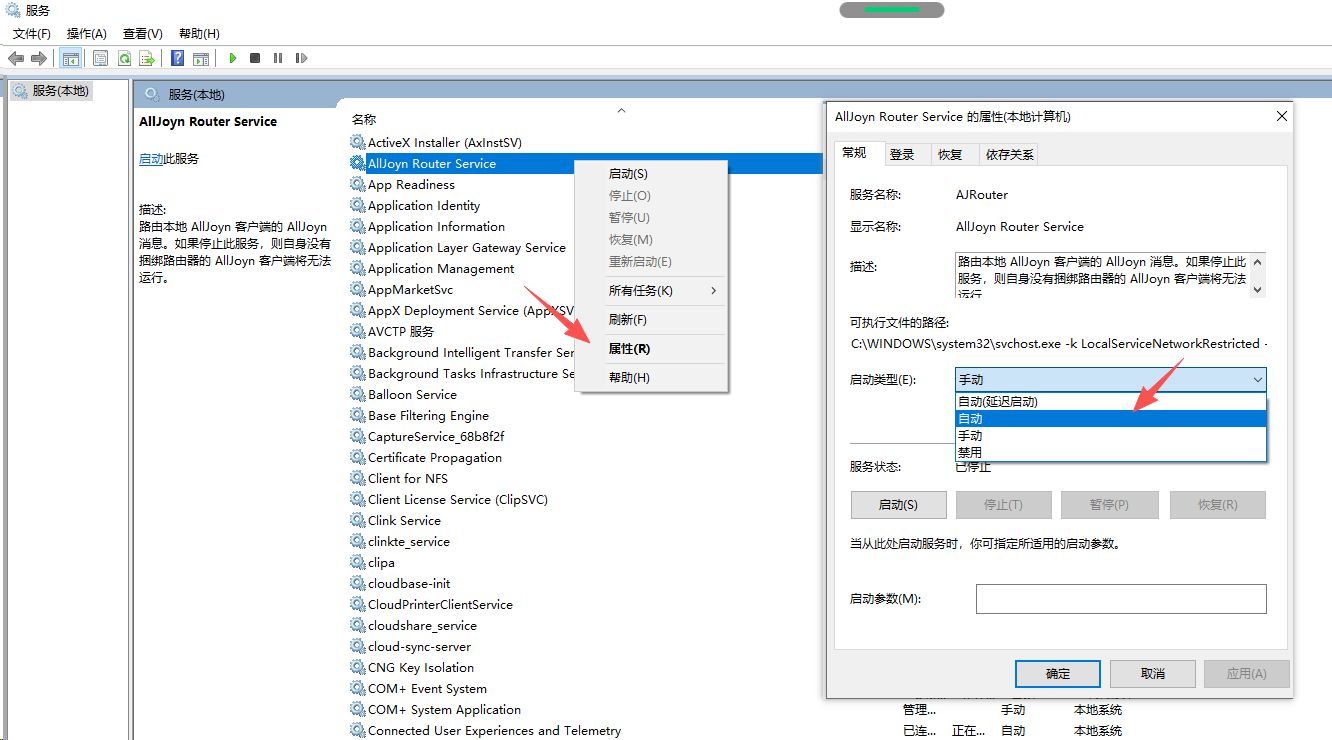Select AllJoyn Router Service row
Image resolution: width=1332 pixels, height=740 pixels.
[x=585, y=163]
